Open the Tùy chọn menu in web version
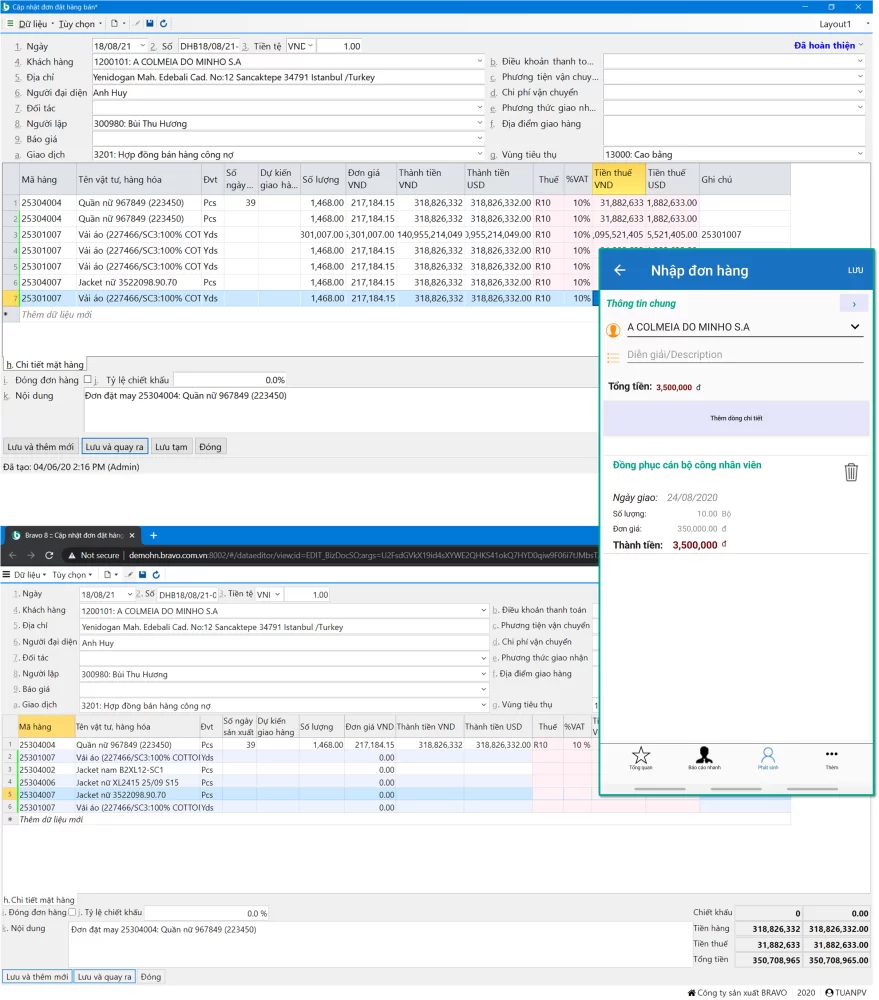The width and height of the screenshot is (879, 1000). [71, 575]
